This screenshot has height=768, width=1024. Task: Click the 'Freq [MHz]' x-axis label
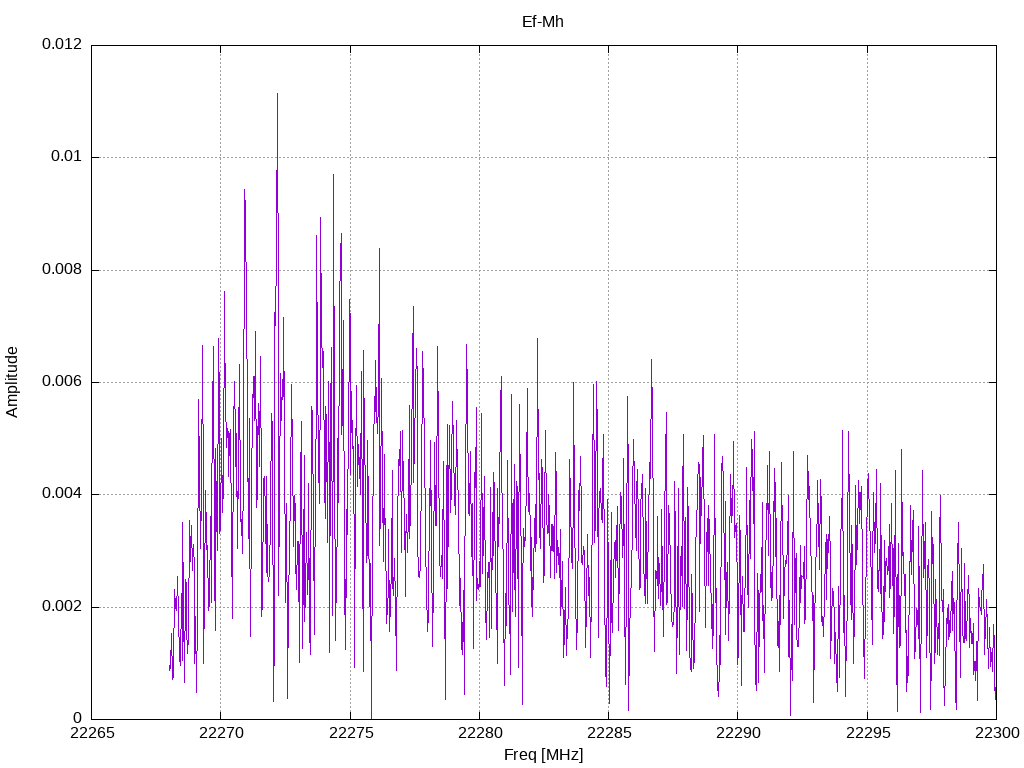pos(543,755)
